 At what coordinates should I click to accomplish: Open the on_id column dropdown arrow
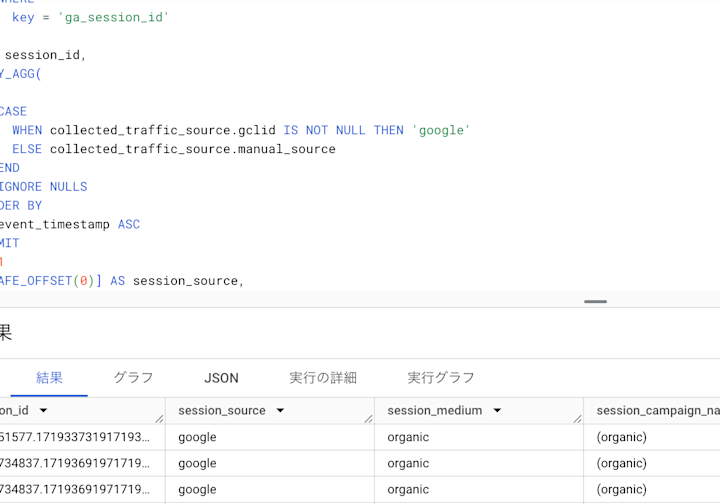point(43,410)
